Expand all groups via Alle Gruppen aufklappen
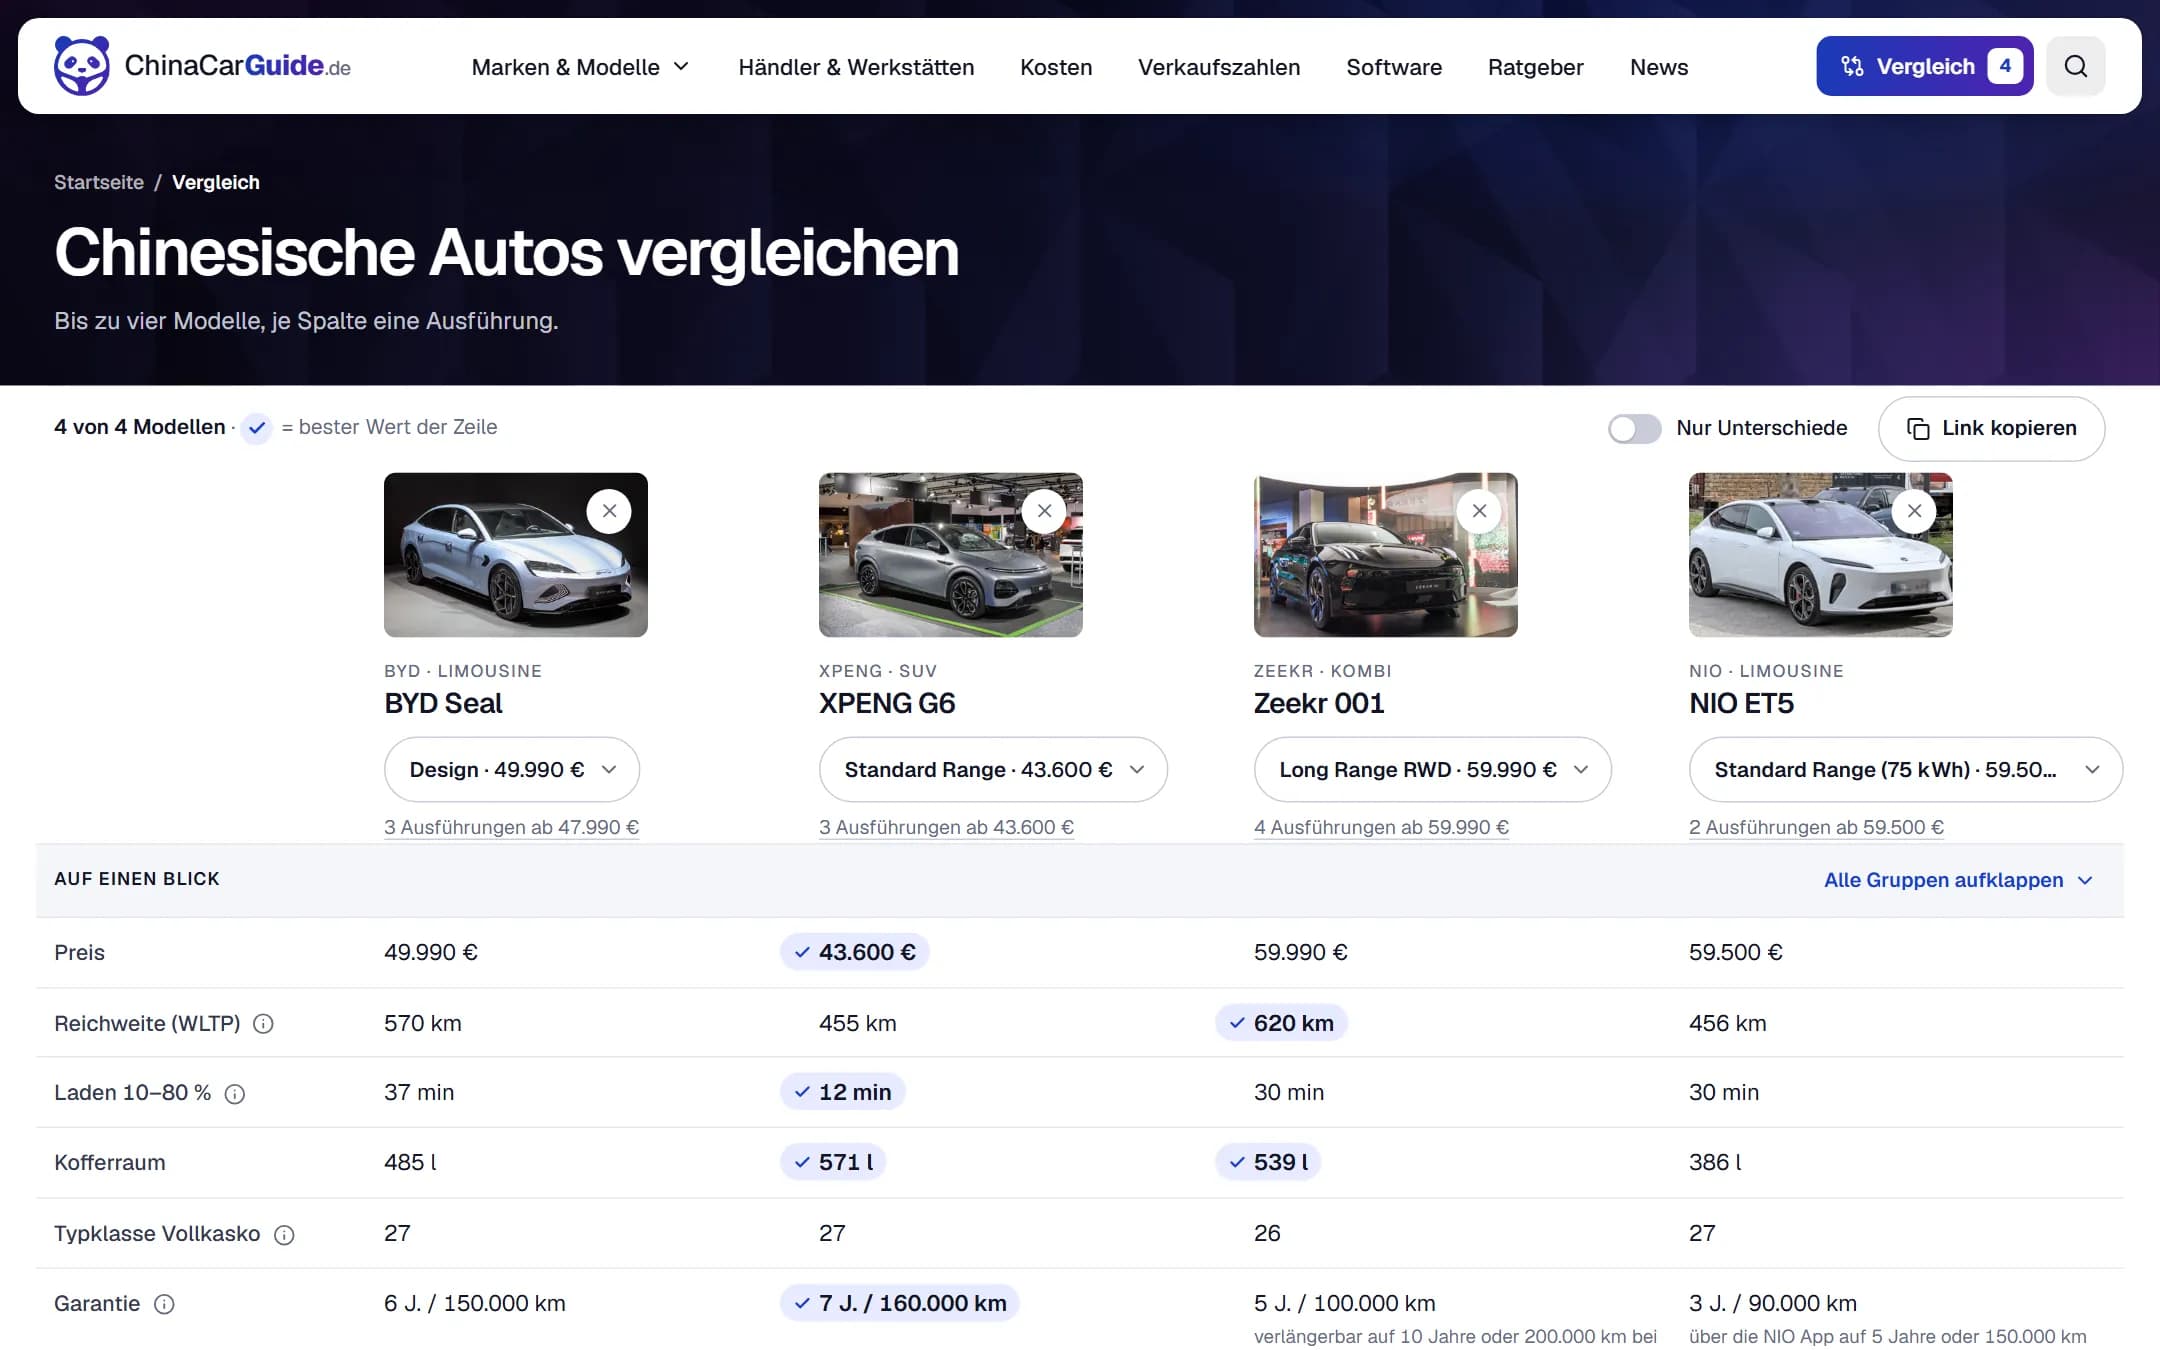Image resolution: width=2160 pixels, height=1350 pixels. pyautogui.click(x=1958, y=880)
